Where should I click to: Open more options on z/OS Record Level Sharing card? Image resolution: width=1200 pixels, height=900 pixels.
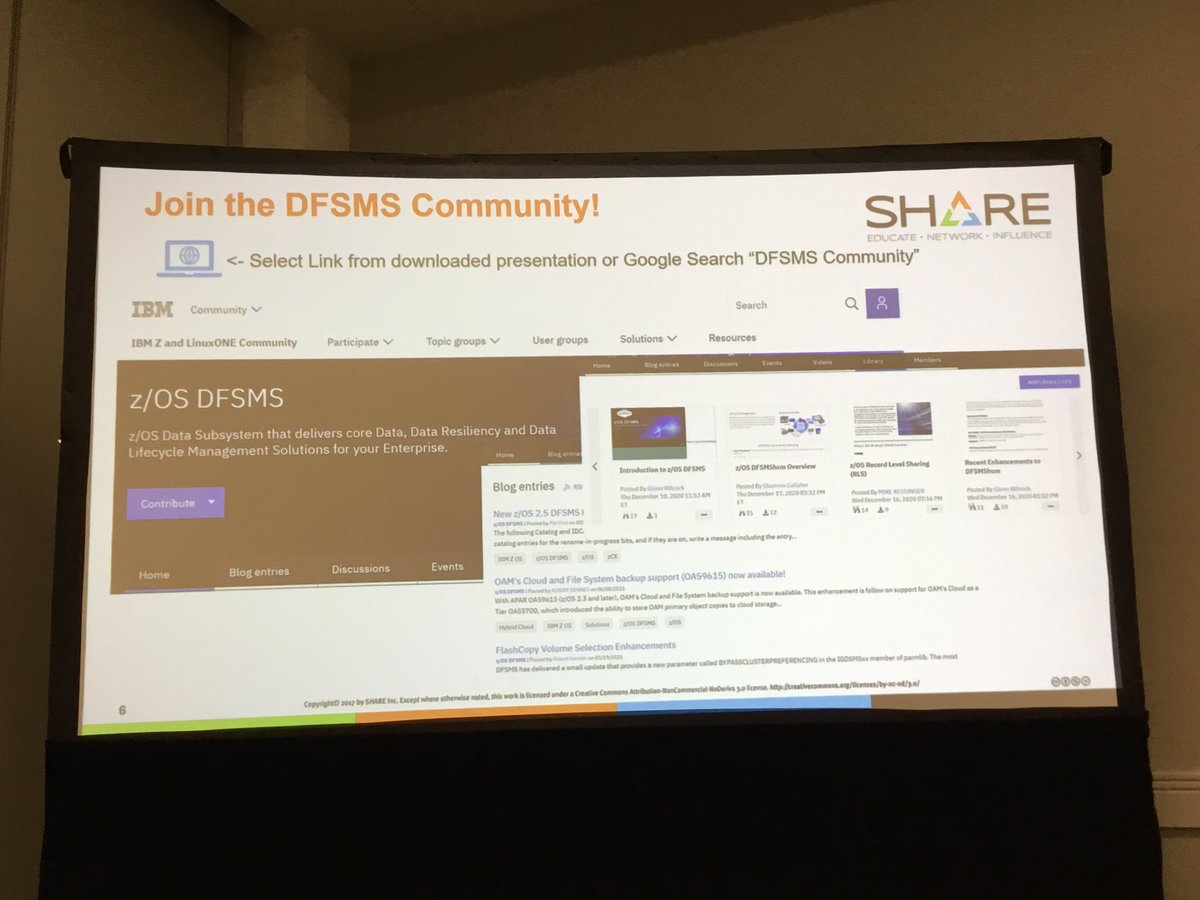pos(934,508)
